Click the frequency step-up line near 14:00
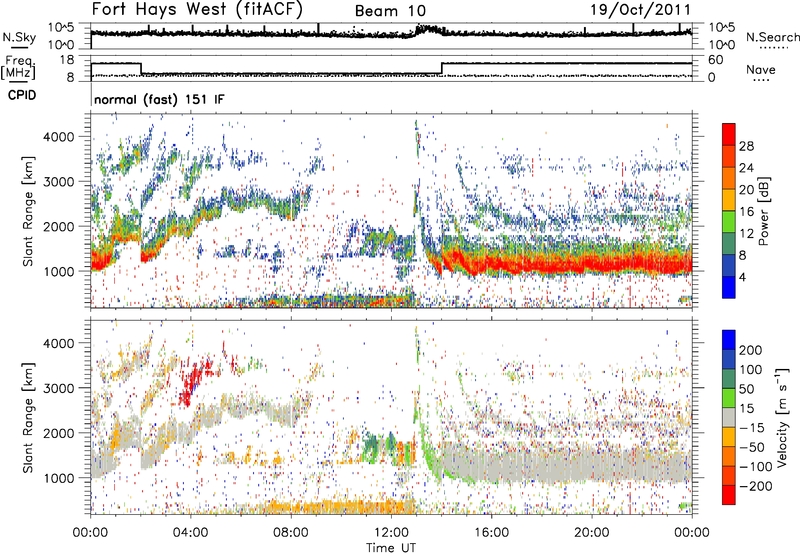The width and height of the screenshot is (800, 554). (x=442, y=68)
